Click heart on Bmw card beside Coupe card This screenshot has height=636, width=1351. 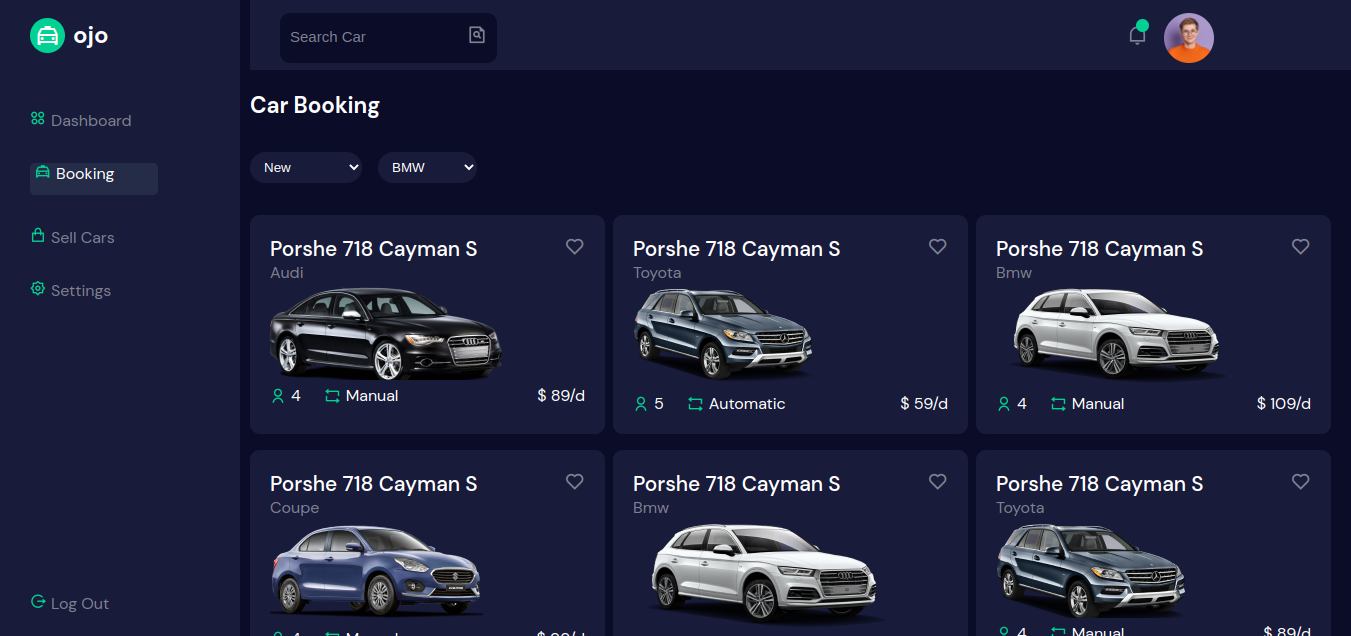click(x=938, y=481)
